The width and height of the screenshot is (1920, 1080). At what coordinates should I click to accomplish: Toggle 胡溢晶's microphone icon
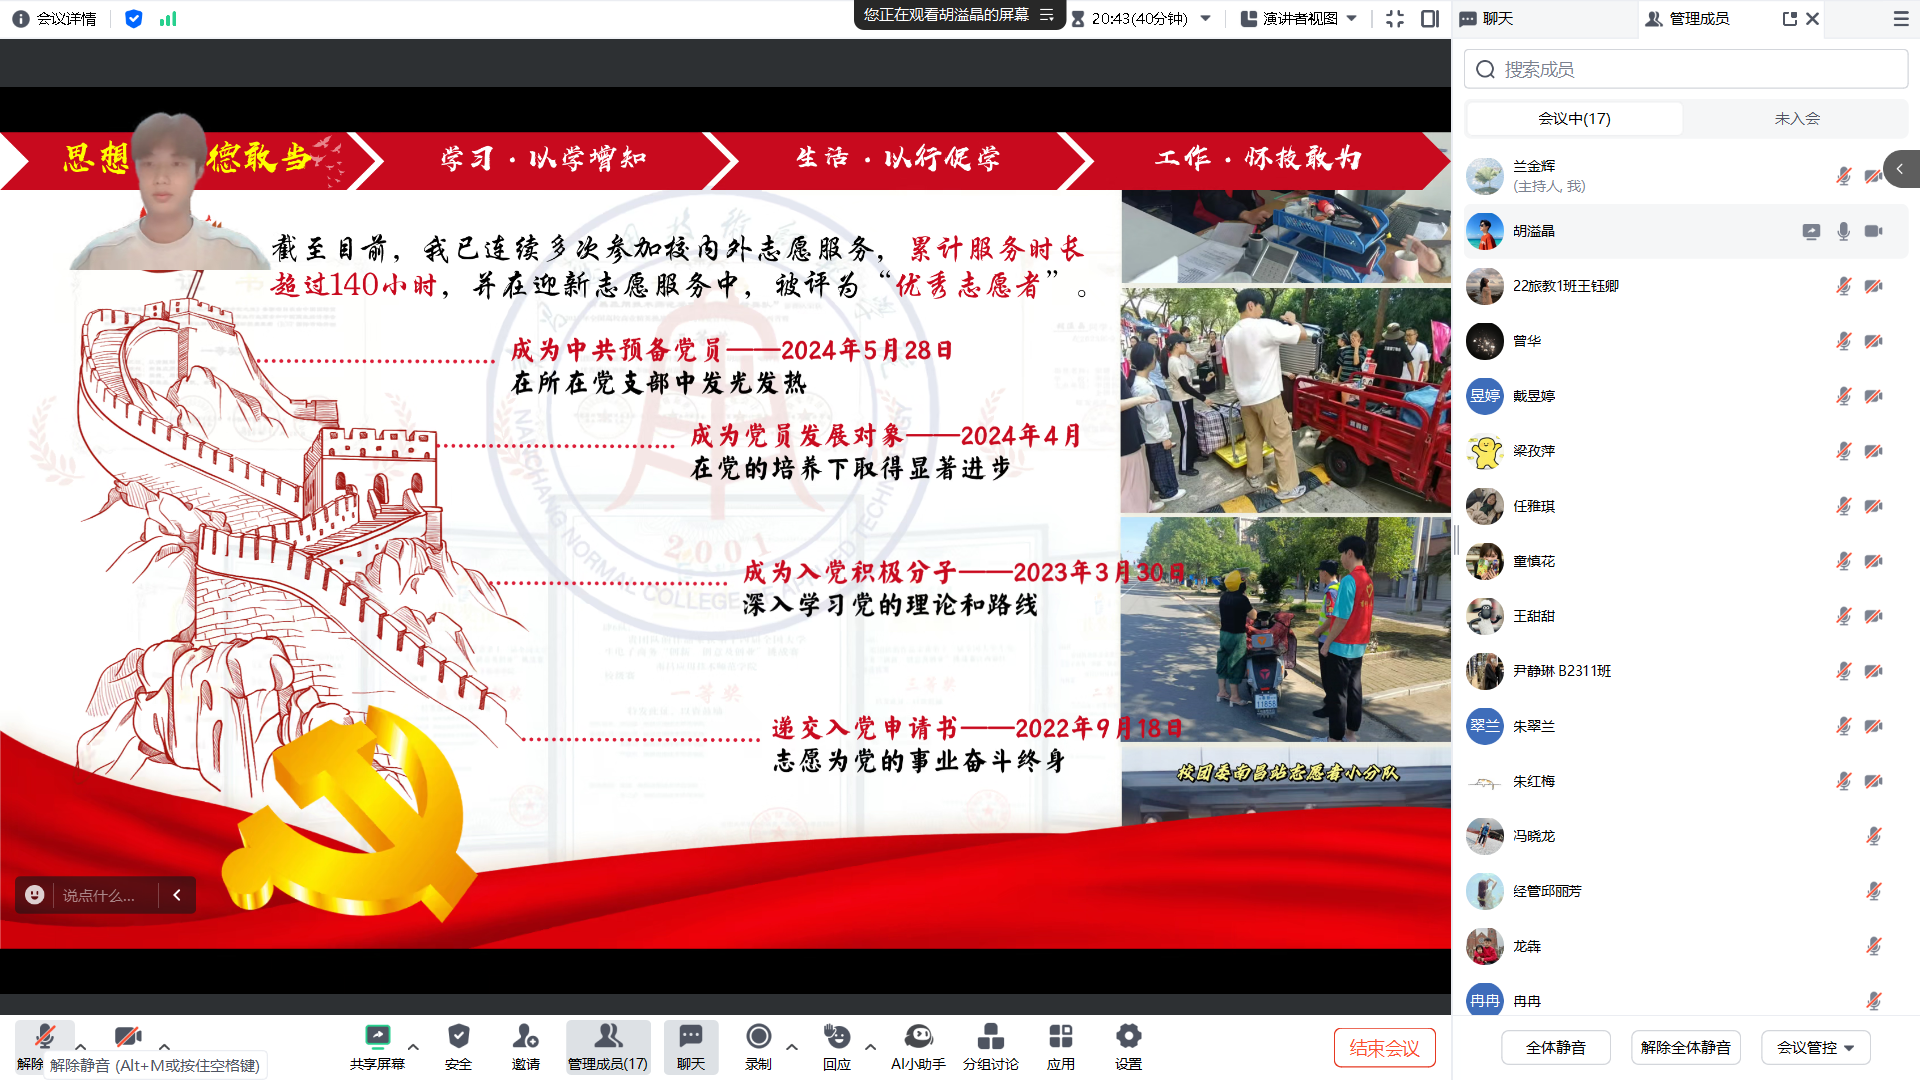coord(1843,231)
